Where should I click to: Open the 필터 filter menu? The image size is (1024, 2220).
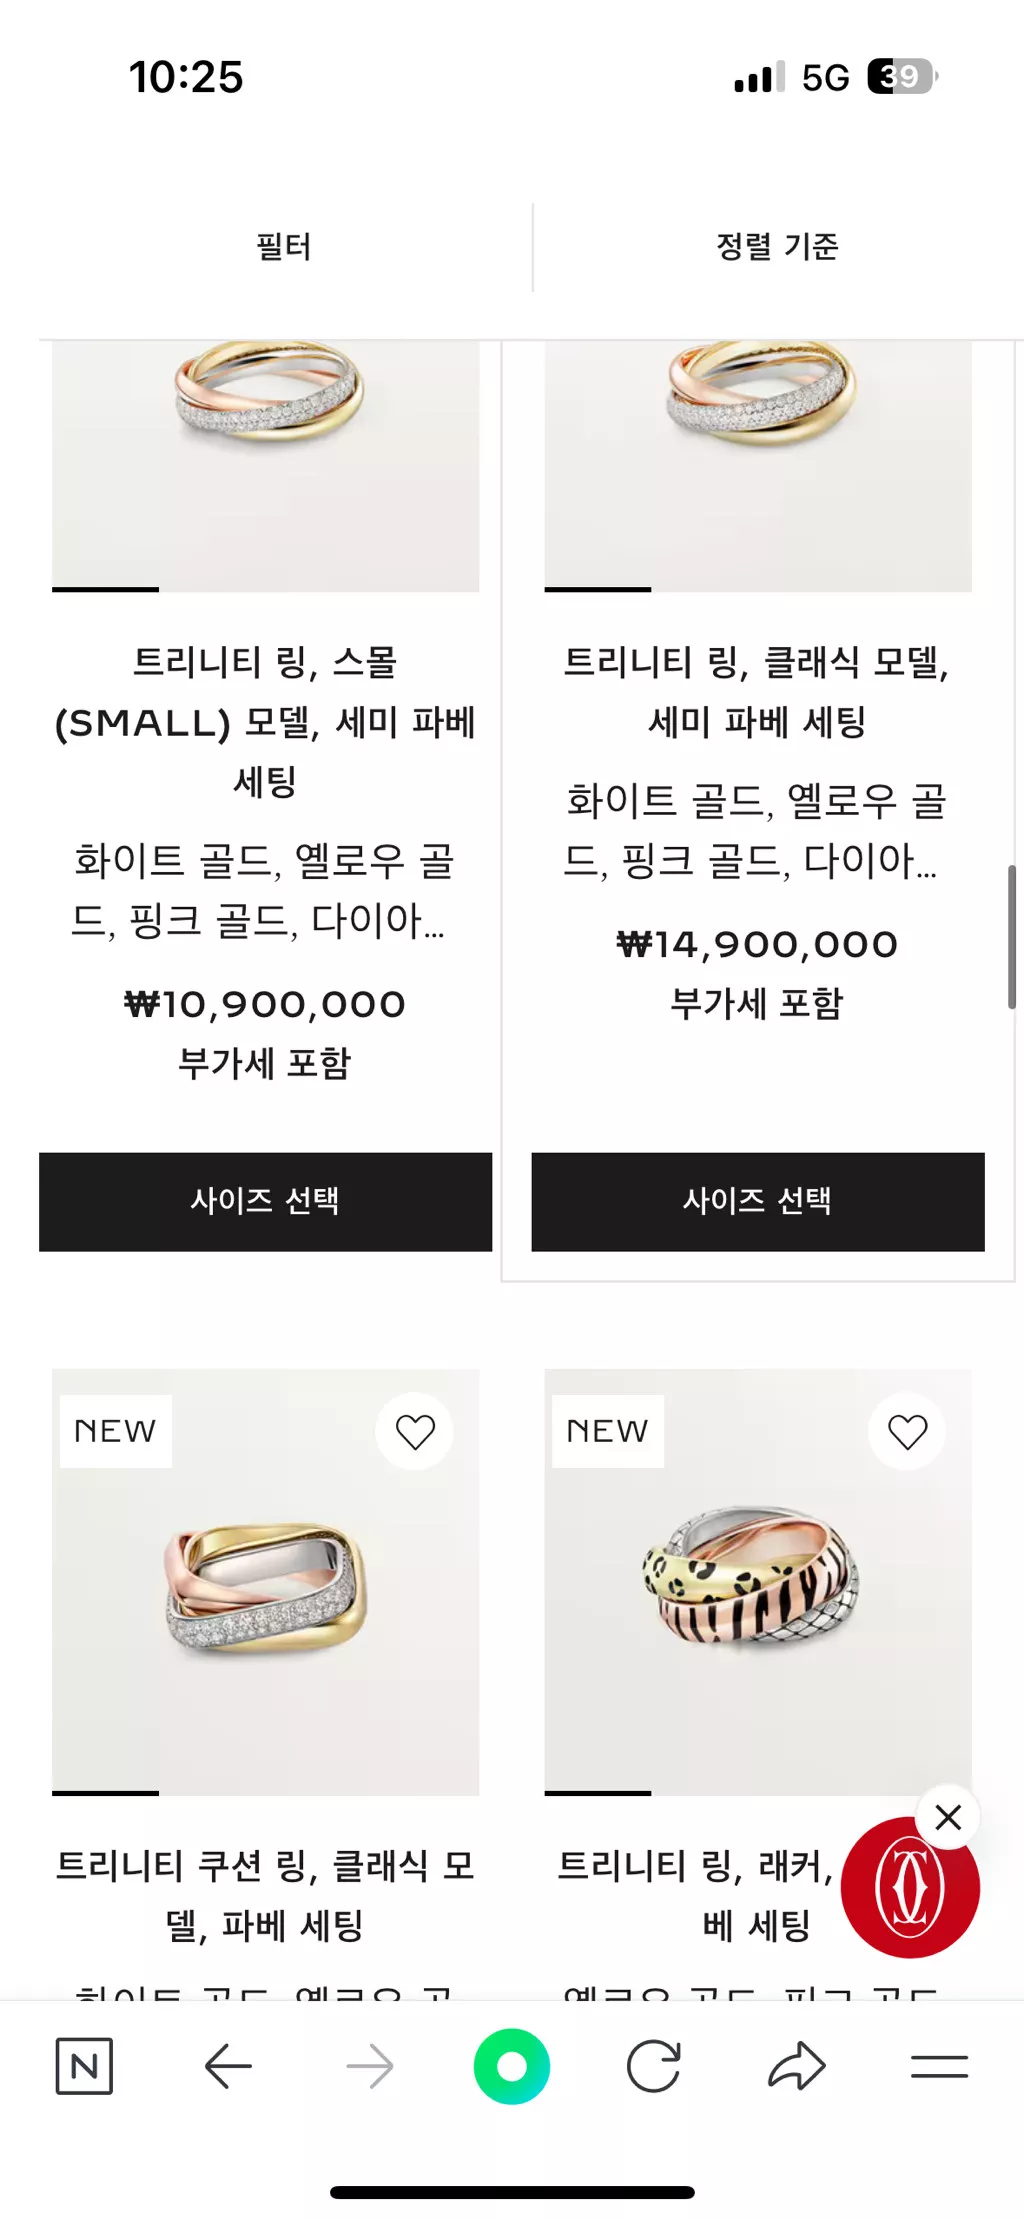(284, 246)
